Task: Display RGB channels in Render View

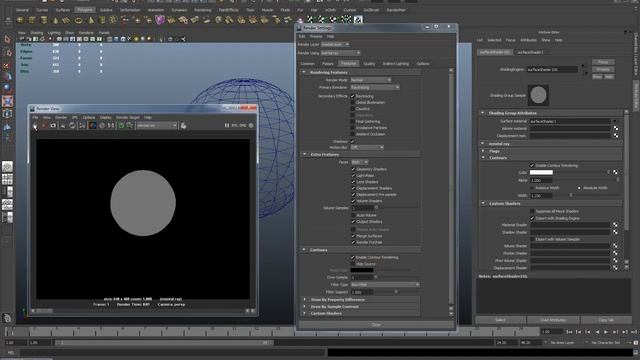Action: click(92, 126)
